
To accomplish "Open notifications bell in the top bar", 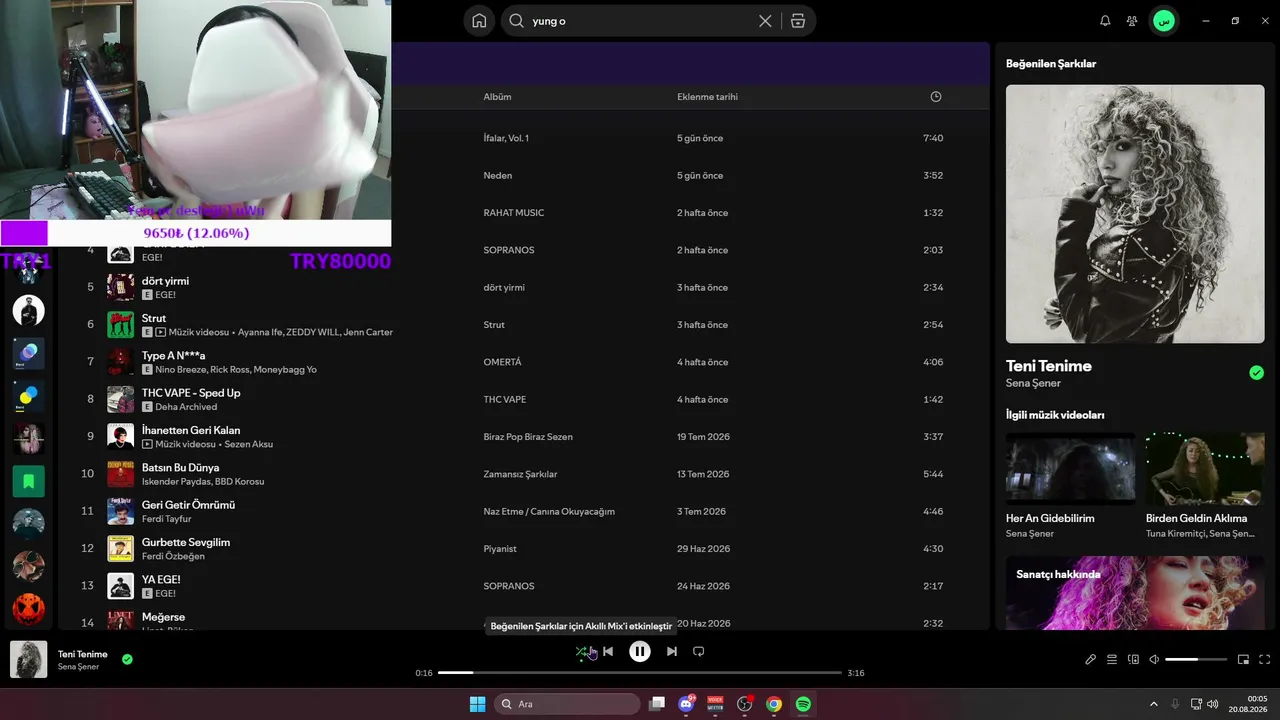I will pos(1105,21).
